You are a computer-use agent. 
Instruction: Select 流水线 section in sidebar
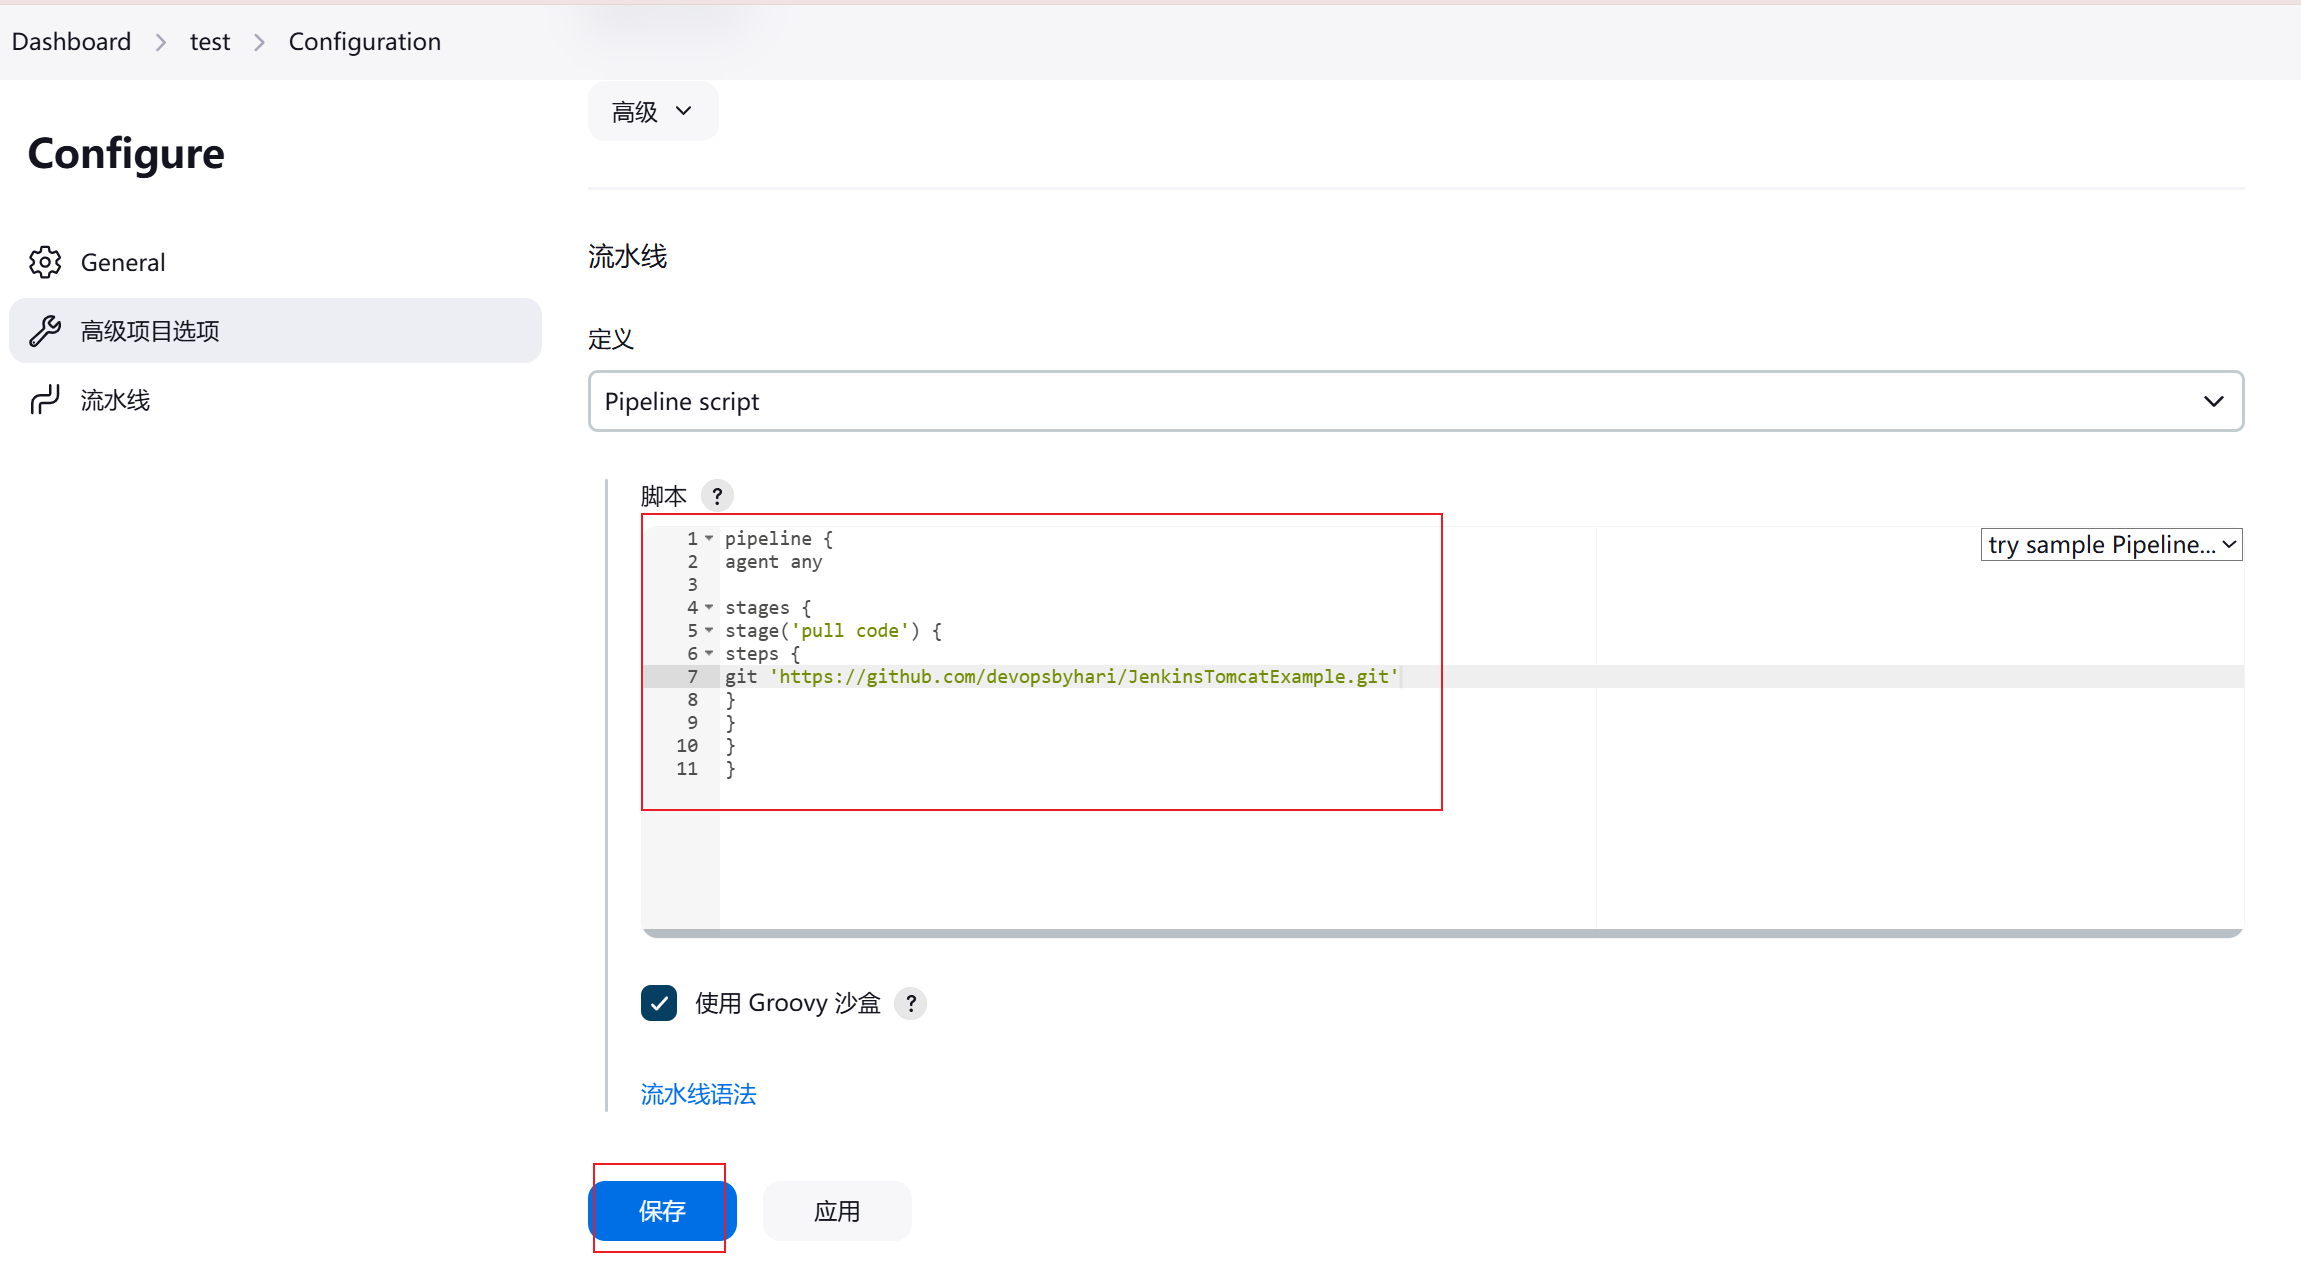(x=115, y=400)
